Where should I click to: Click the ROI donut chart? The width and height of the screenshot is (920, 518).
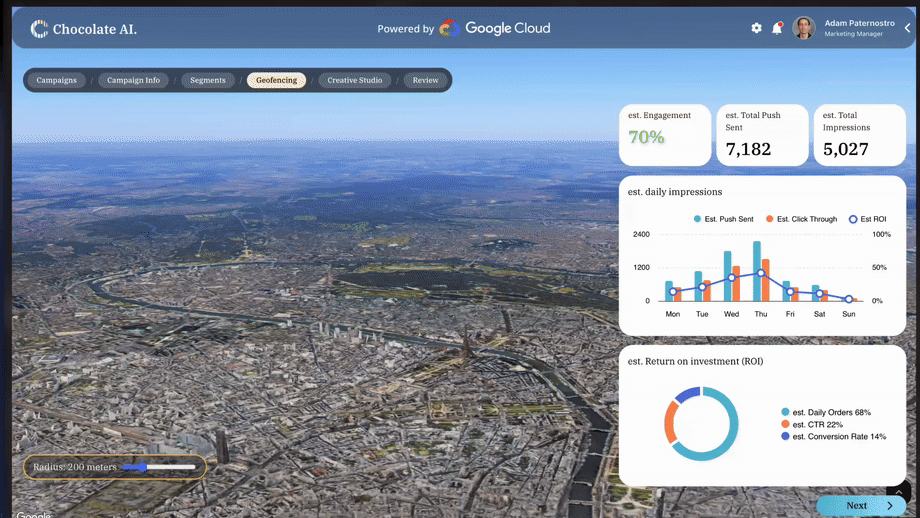701,424
